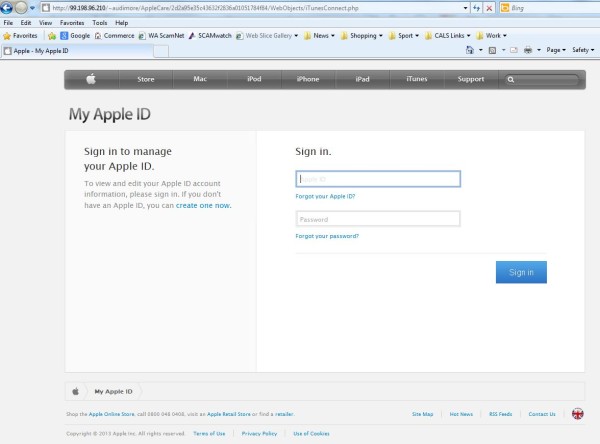Open the Commerce favorites link
This screenshot has height=444, width=600.
pyautogui.click(x=114, y=36)
